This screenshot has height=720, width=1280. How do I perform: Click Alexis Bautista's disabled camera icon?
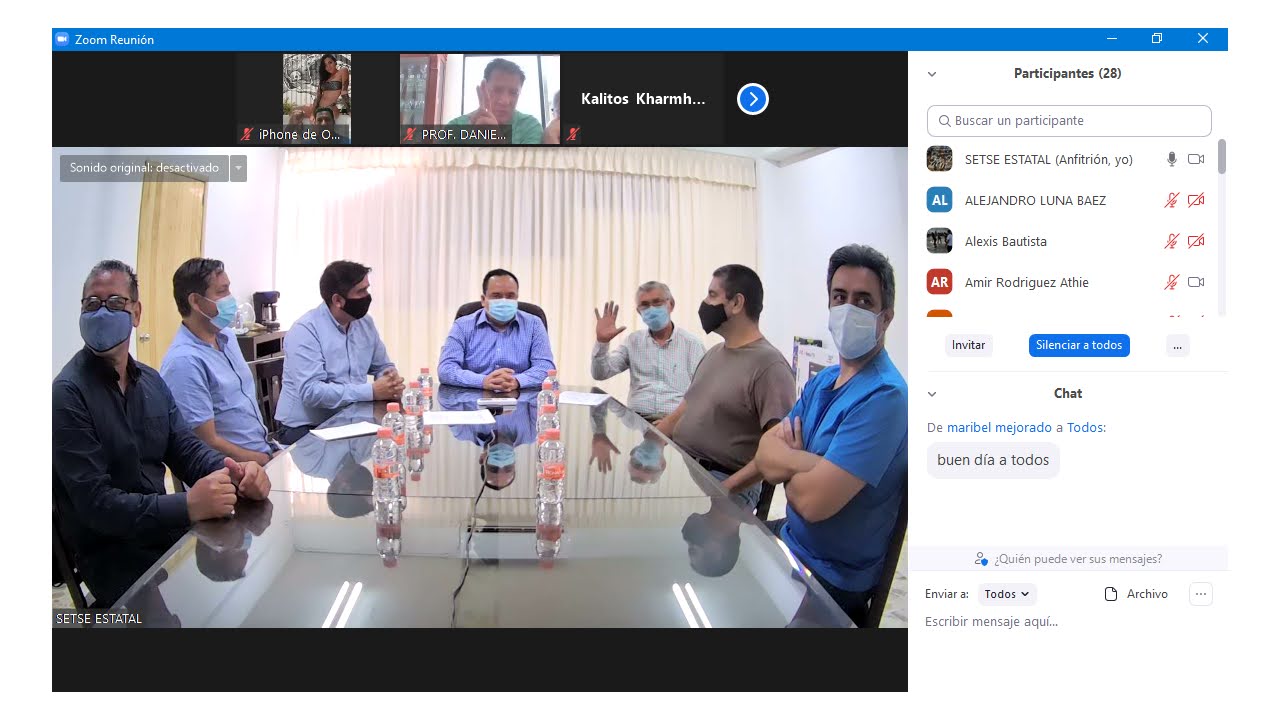[1196, 241]
